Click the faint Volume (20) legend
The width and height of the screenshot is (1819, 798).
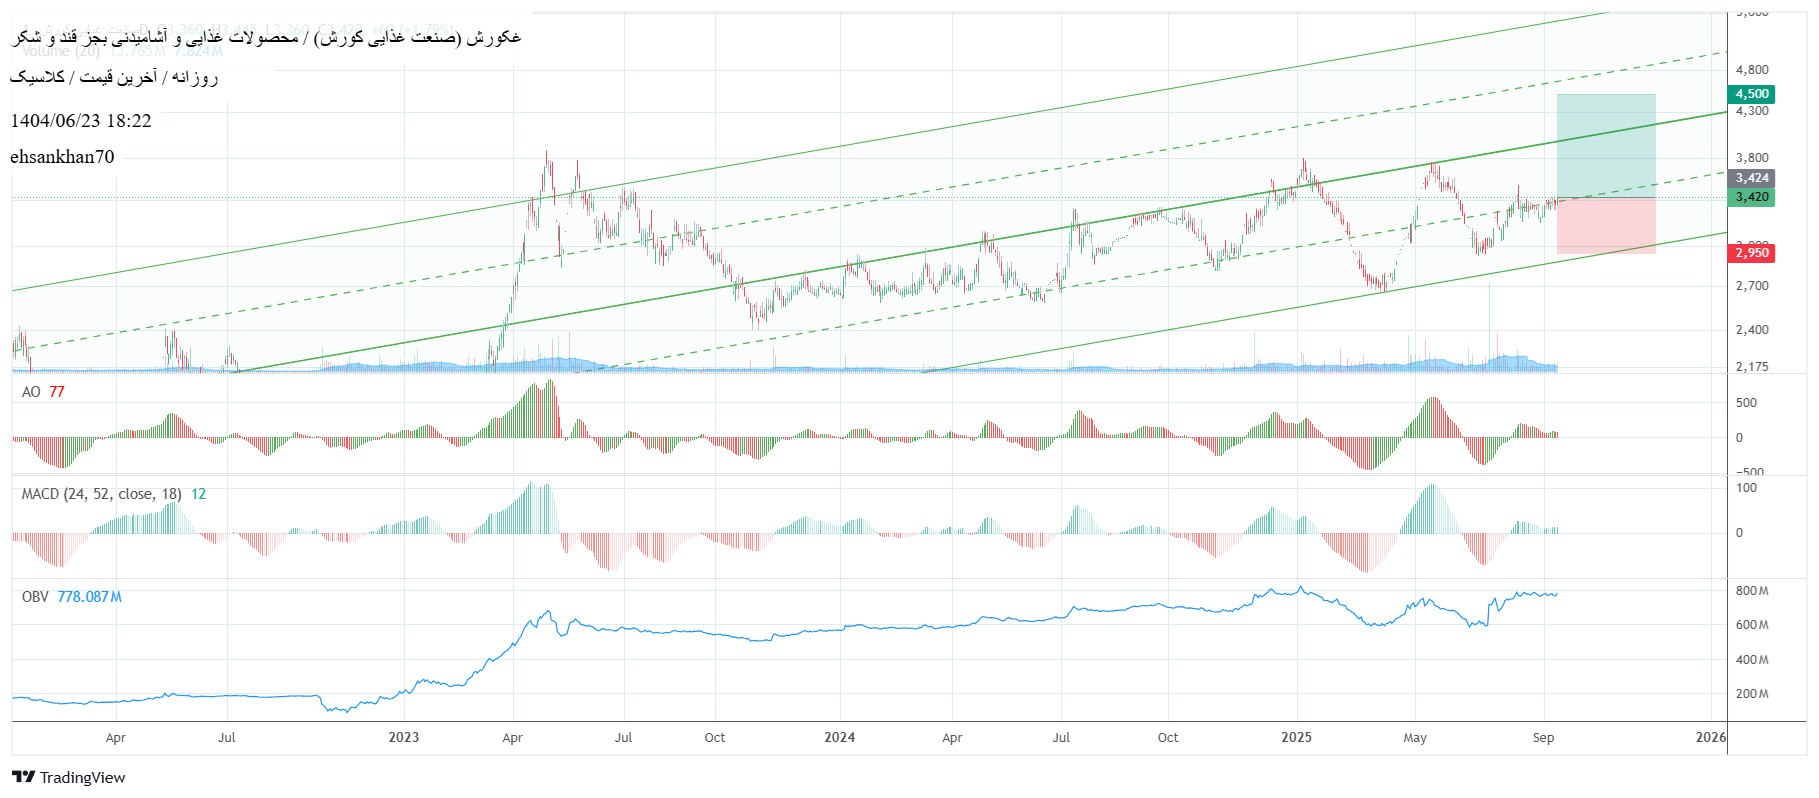tap(60, 51)
